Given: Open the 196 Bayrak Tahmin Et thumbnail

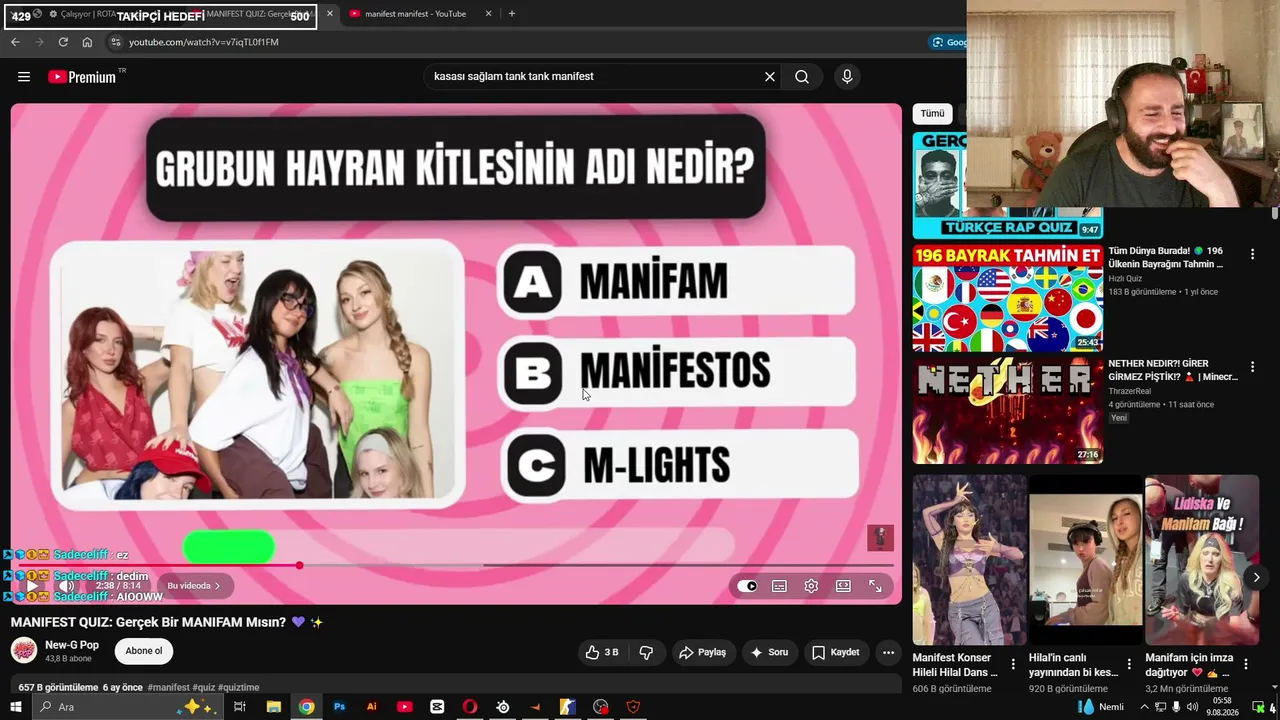Looking at the screenshot, I should (x=1008, y=298).
